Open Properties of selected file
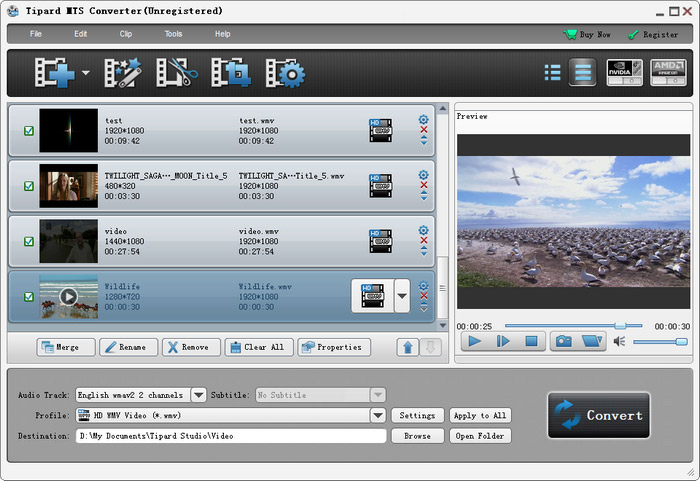The width and height of the screenshot is (700, 481). coord(334,347)
